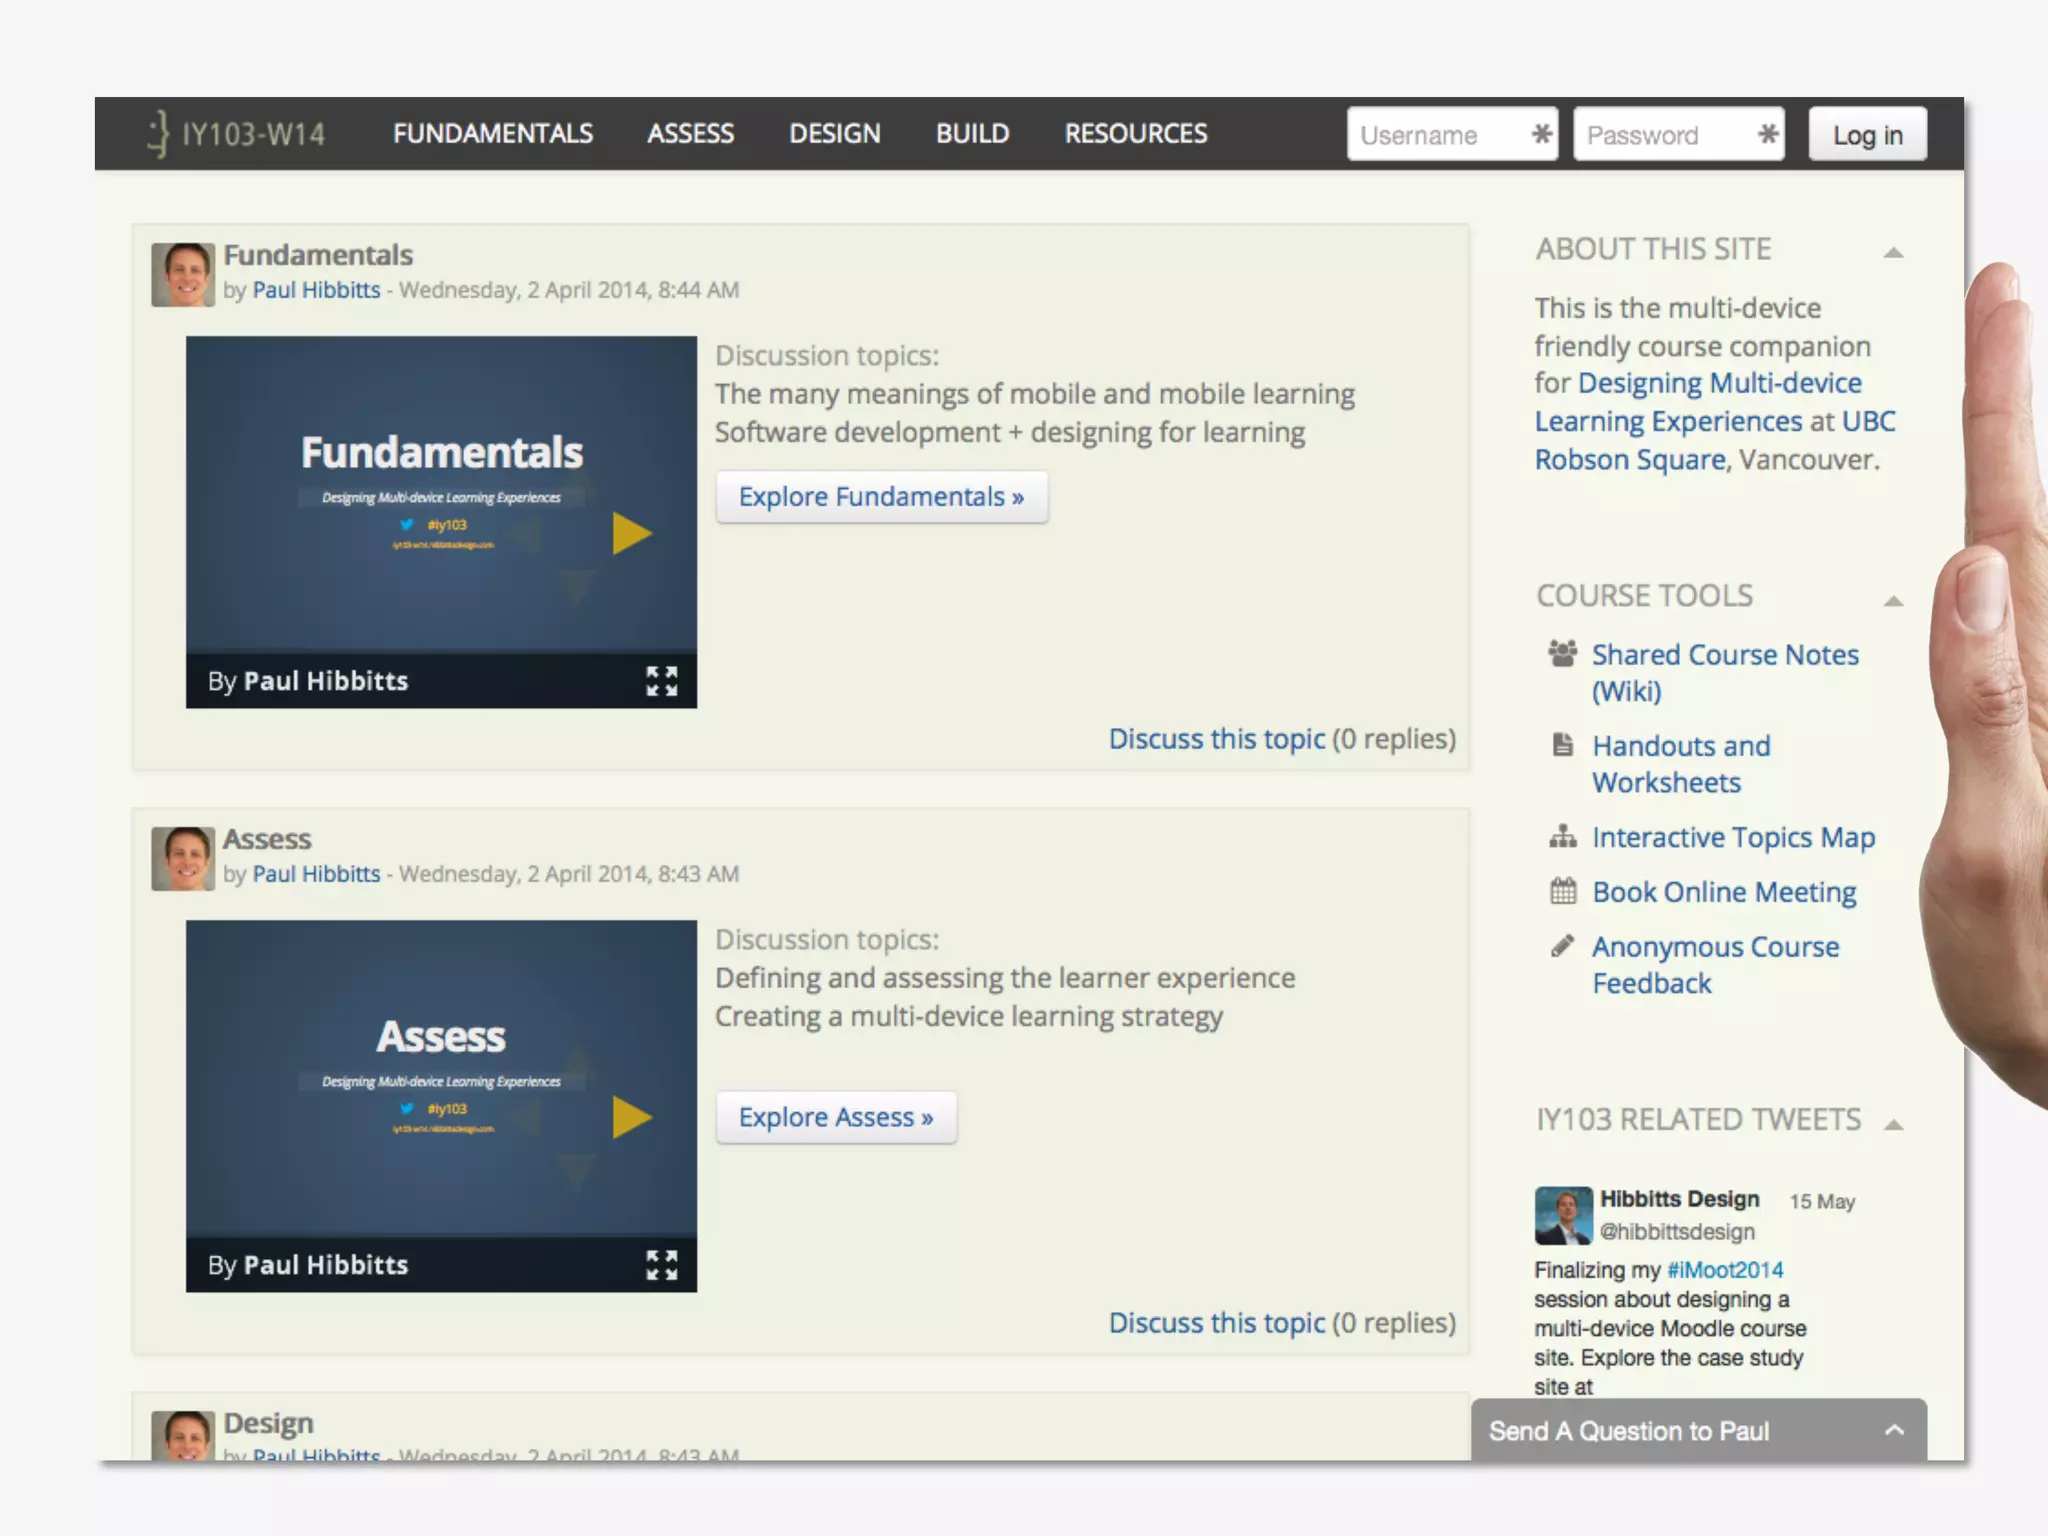Screen dimensions: 2048x1536
Task: Collapse the Course Tools block
Action: pos(1892,600)
